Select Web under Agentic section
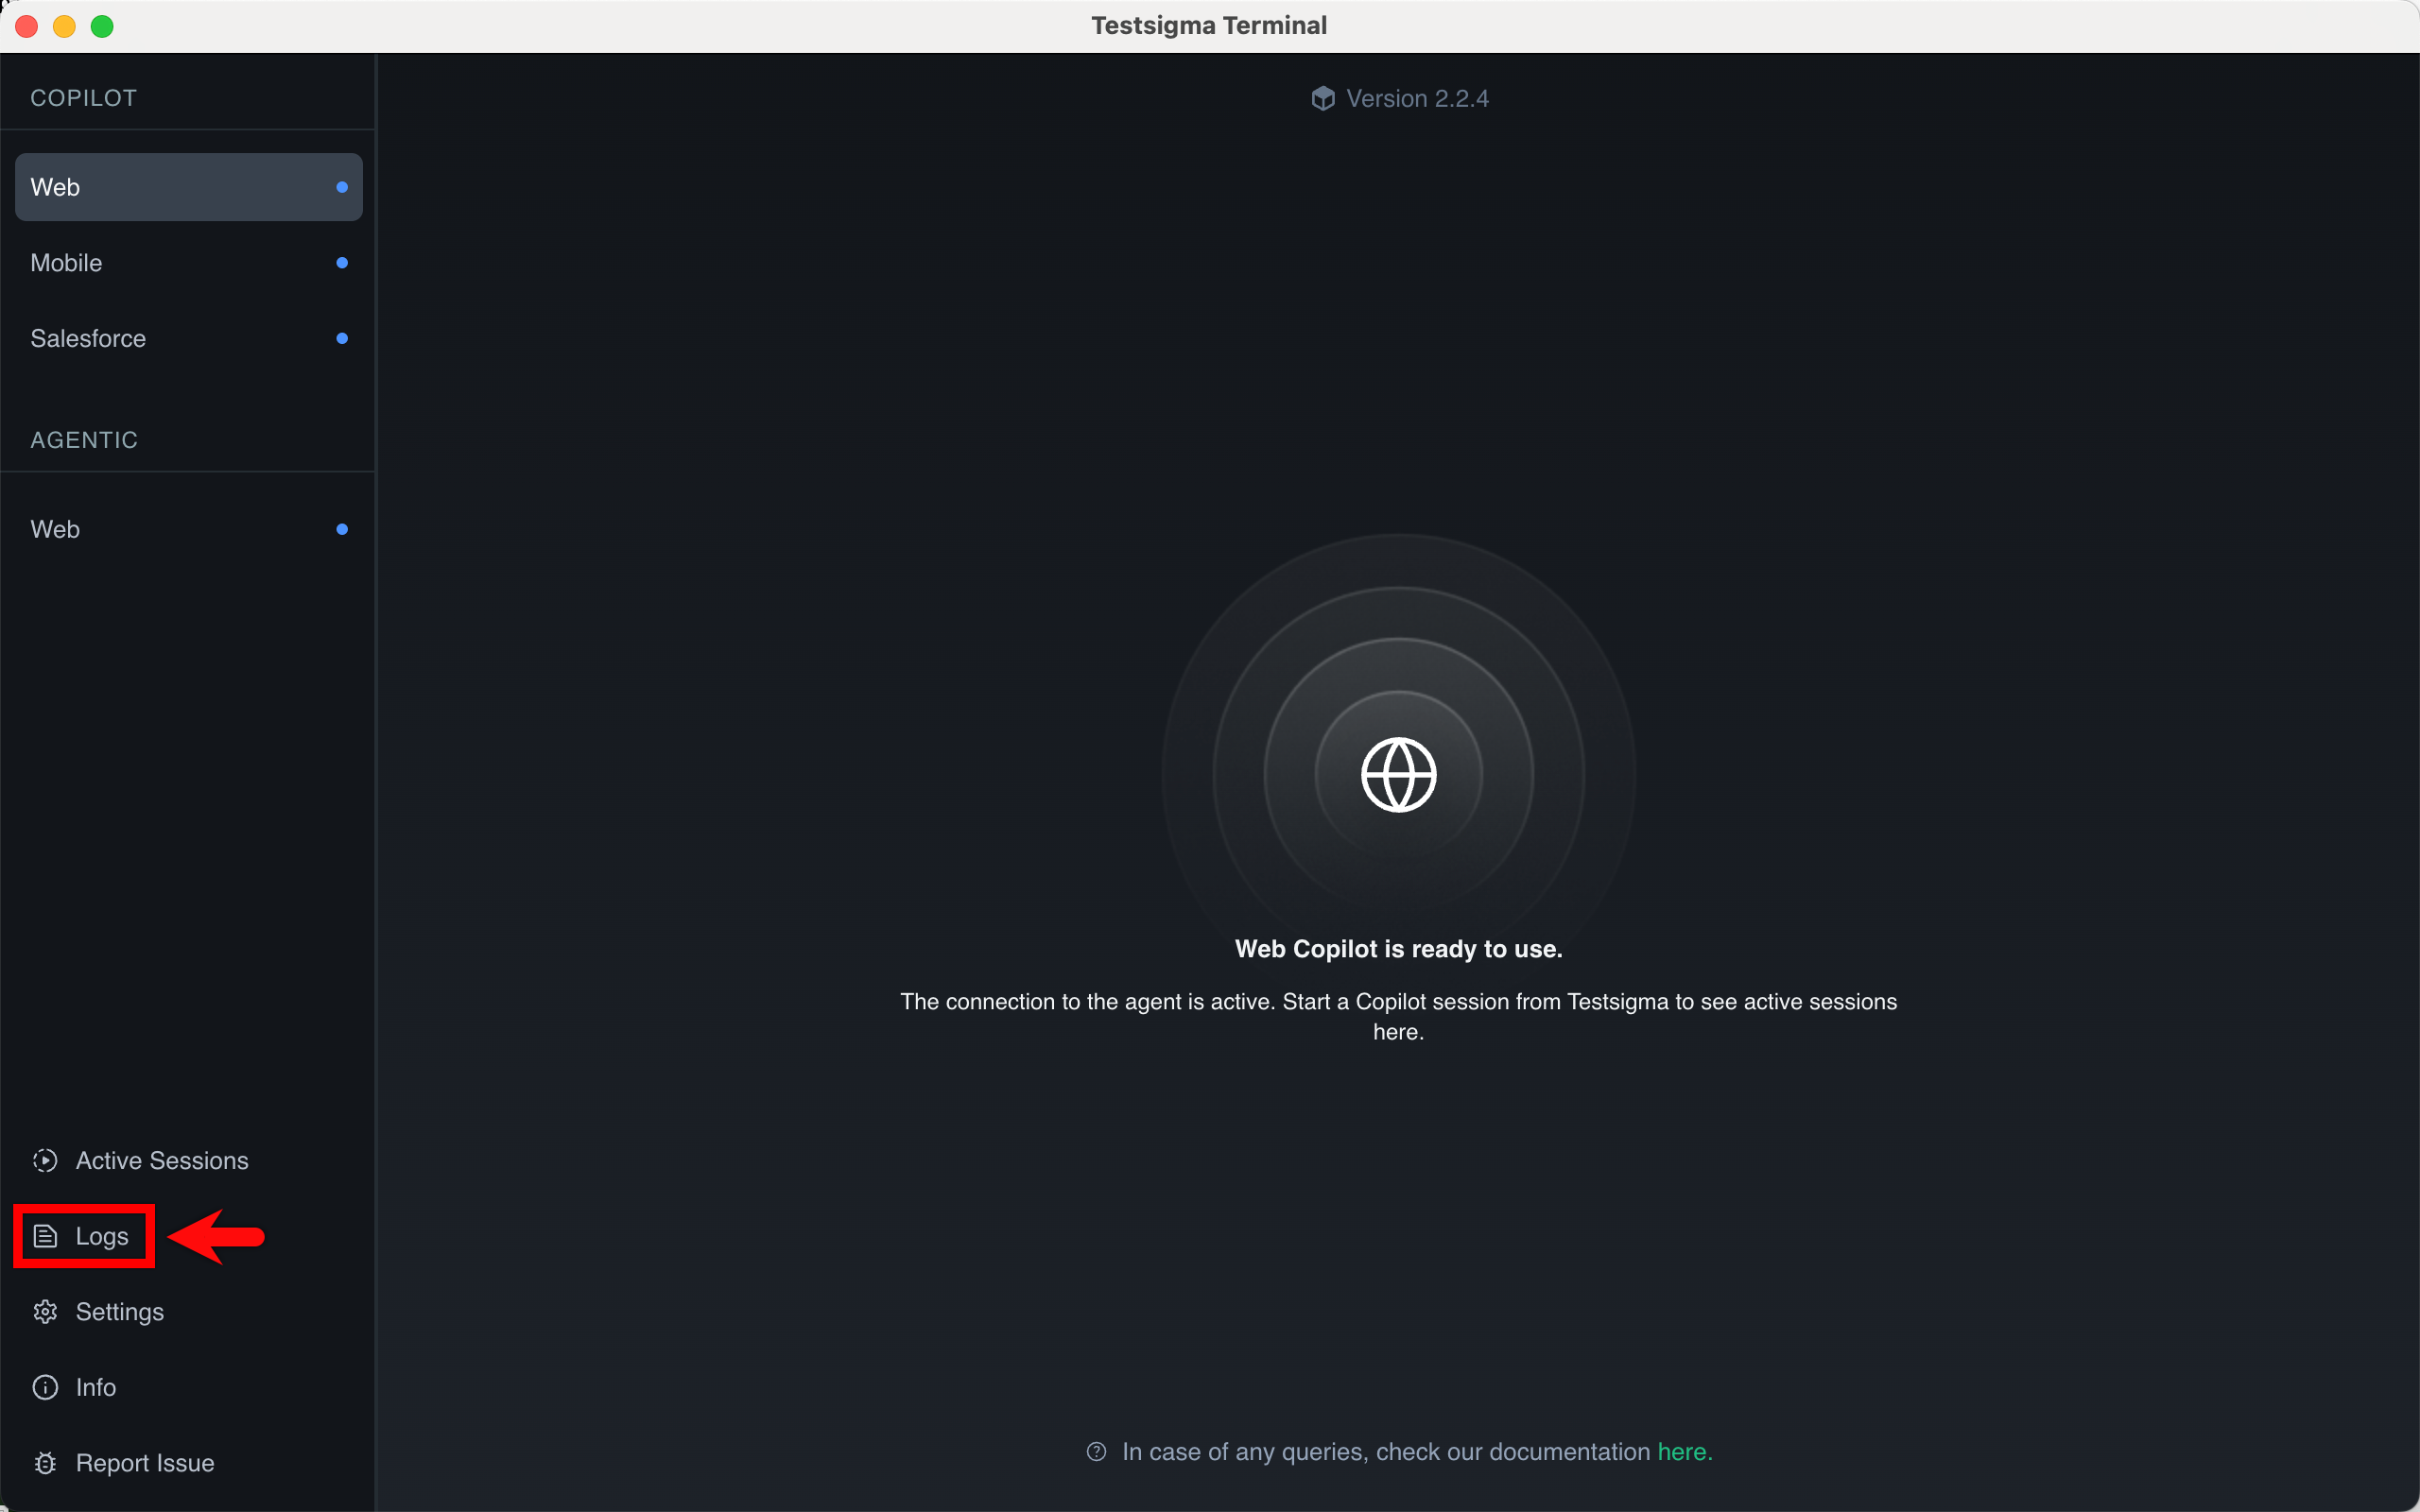The height and width of the screenshot is (1512, 2420). click(188, 529)
